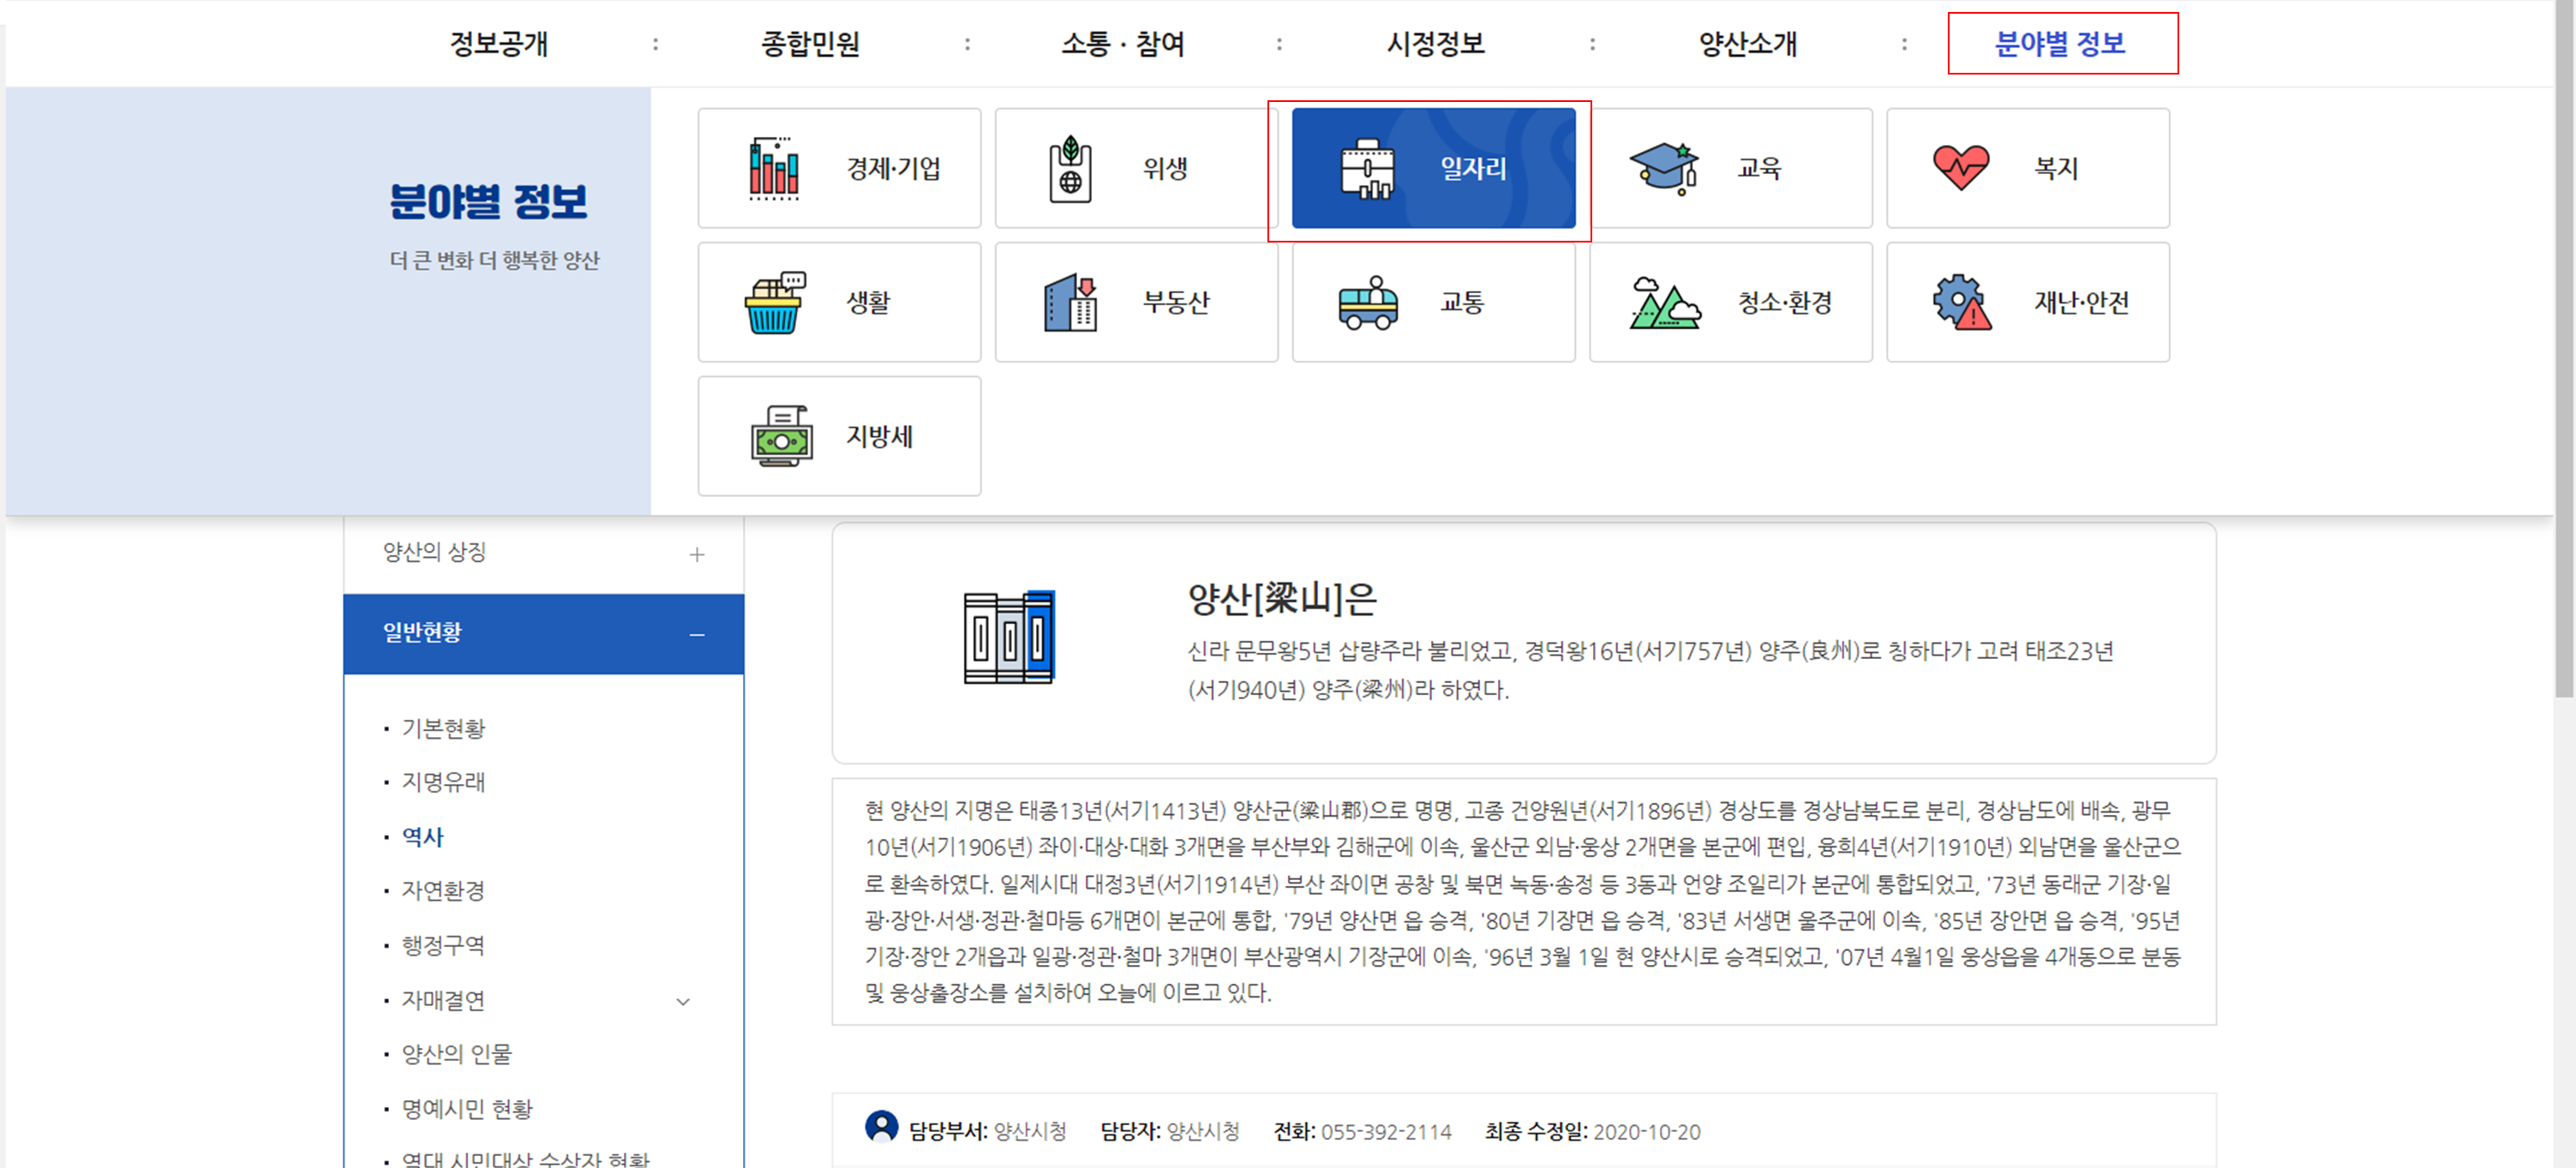Screen dimensions: 2576x1168
Task: Click the 부동산 building icon
Action: coord(1070,302)
